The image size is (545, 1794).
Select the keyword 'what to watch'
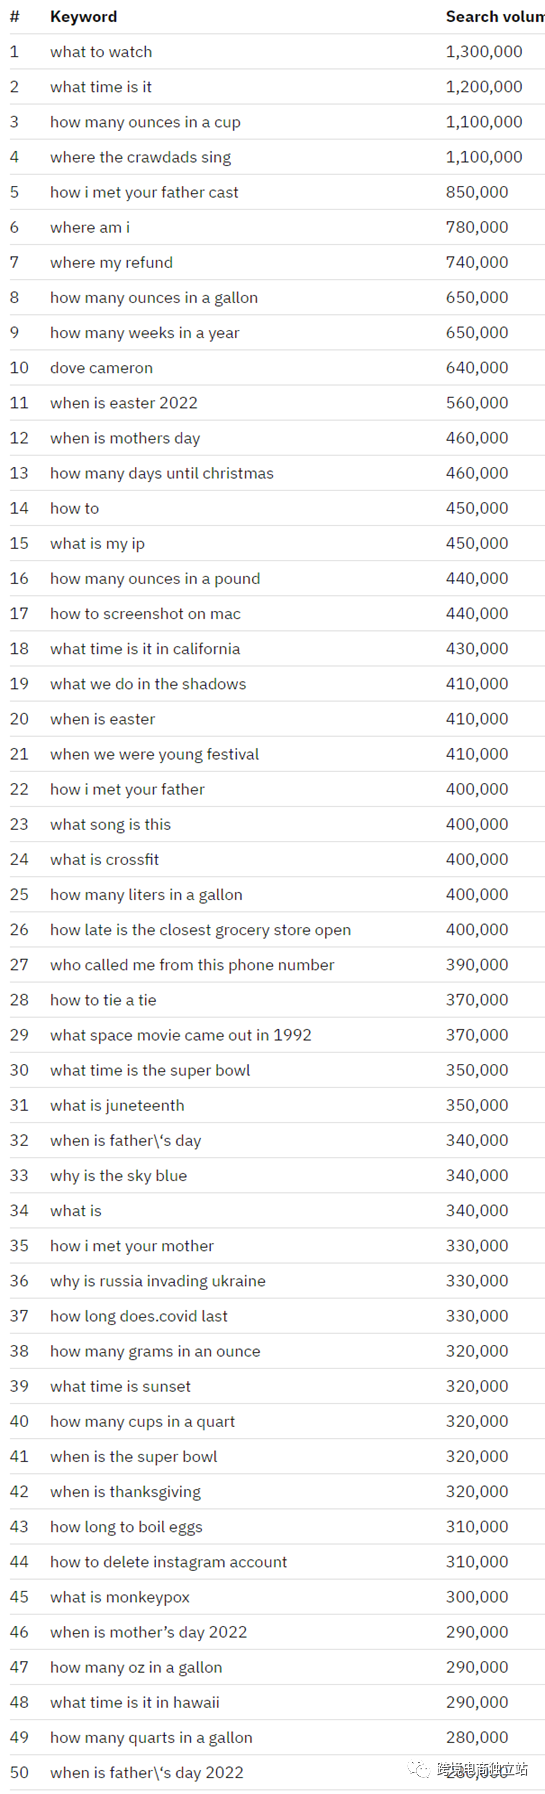coord(101,52)
